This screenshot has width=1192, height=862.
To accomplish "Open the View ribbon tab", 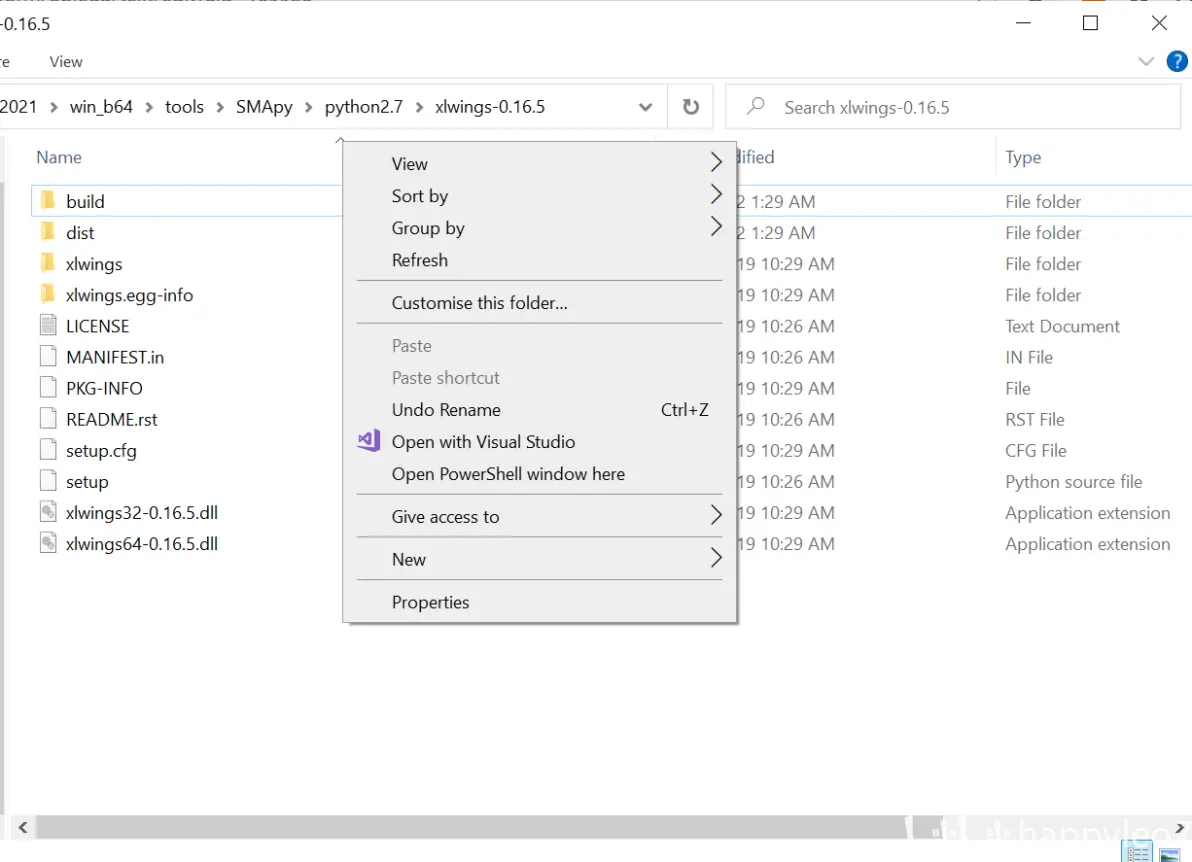I will point(65,62).
